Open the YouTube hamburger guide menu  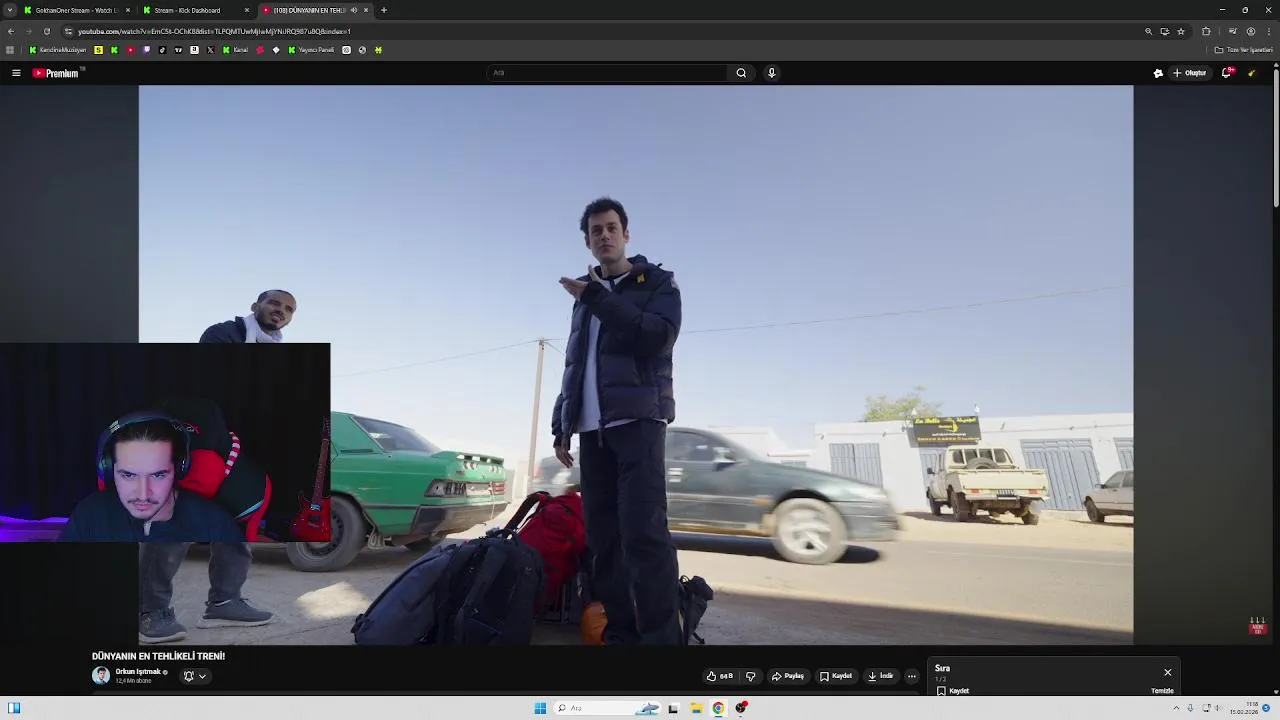click(16, 73)
